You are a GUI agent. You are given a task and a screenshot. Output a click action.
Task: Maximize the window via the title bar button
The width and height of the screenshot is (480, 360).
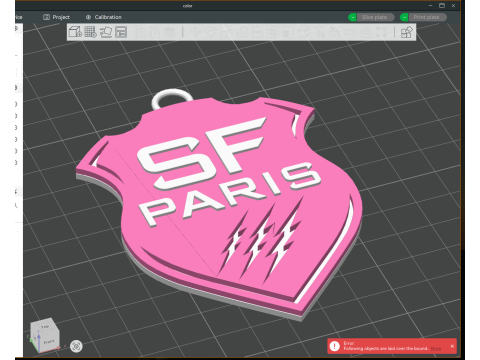442,6
